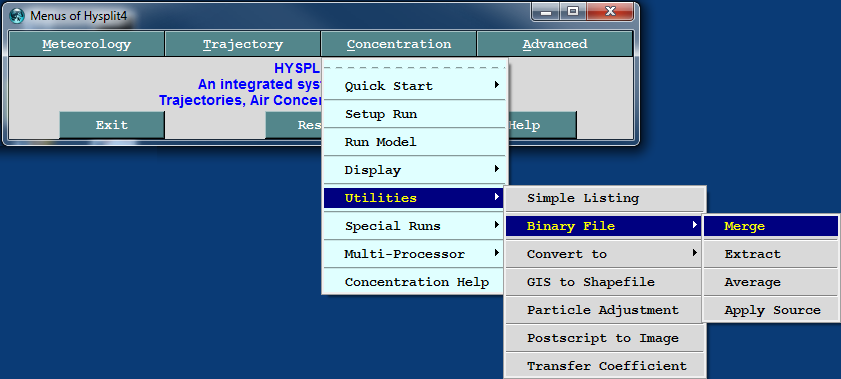
Task: Click the Help button
Action: coord(542,125)
